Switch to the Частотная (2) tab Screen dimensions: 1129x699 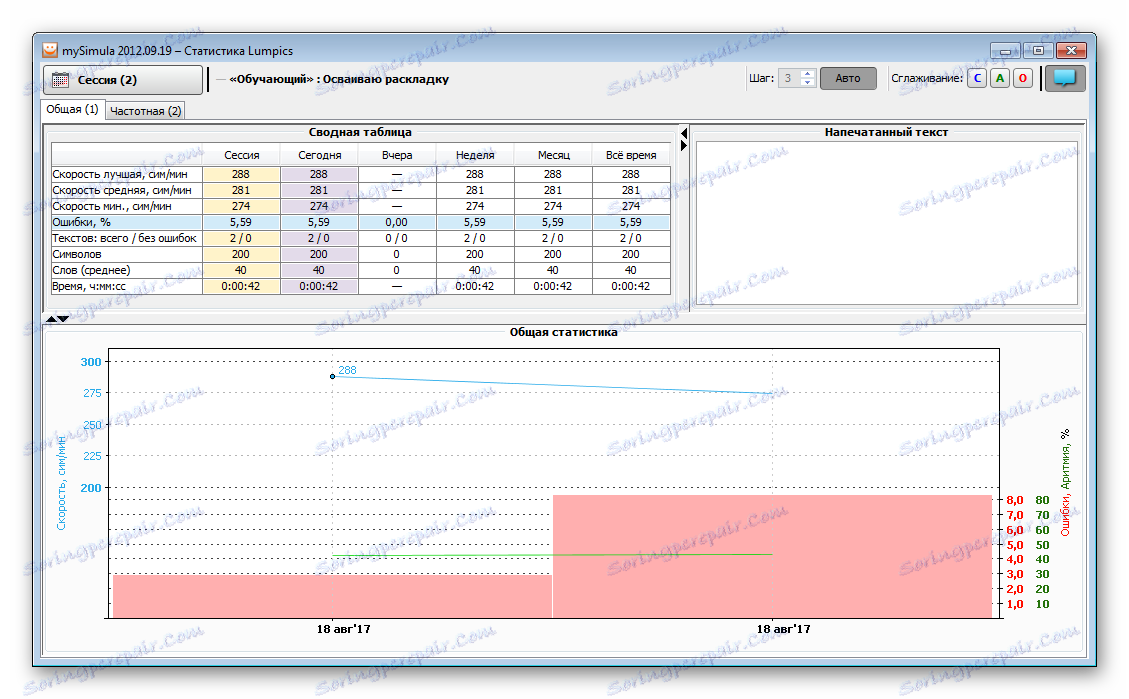145,111
